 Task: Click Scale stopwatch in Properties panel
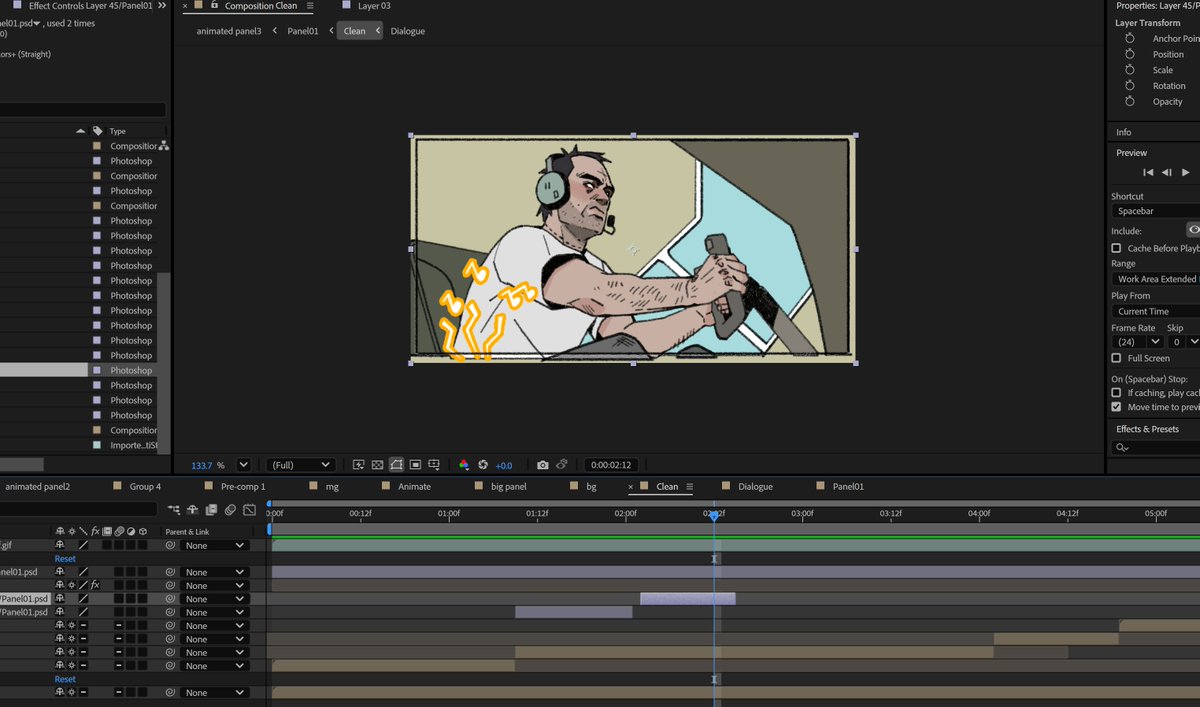coord(1130,70)
